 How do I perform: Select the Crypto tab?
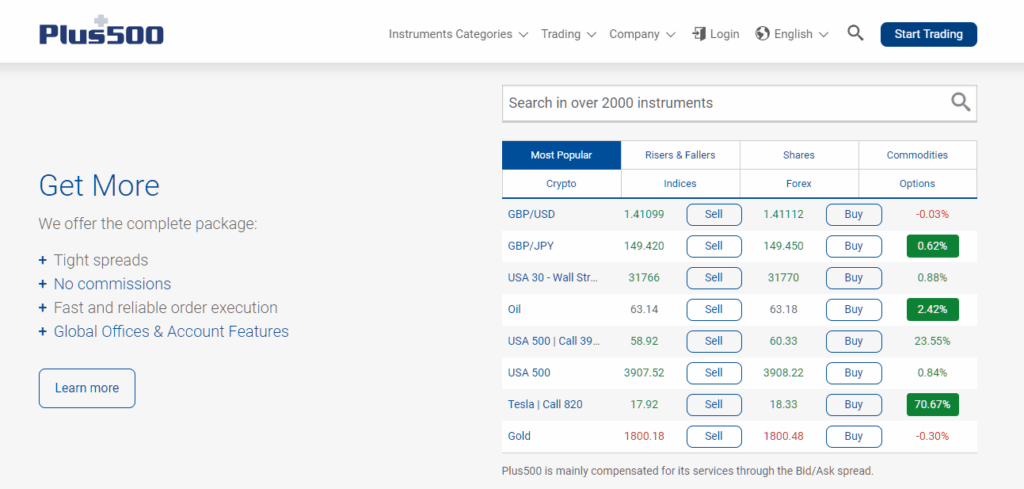(x=561, y=184)
